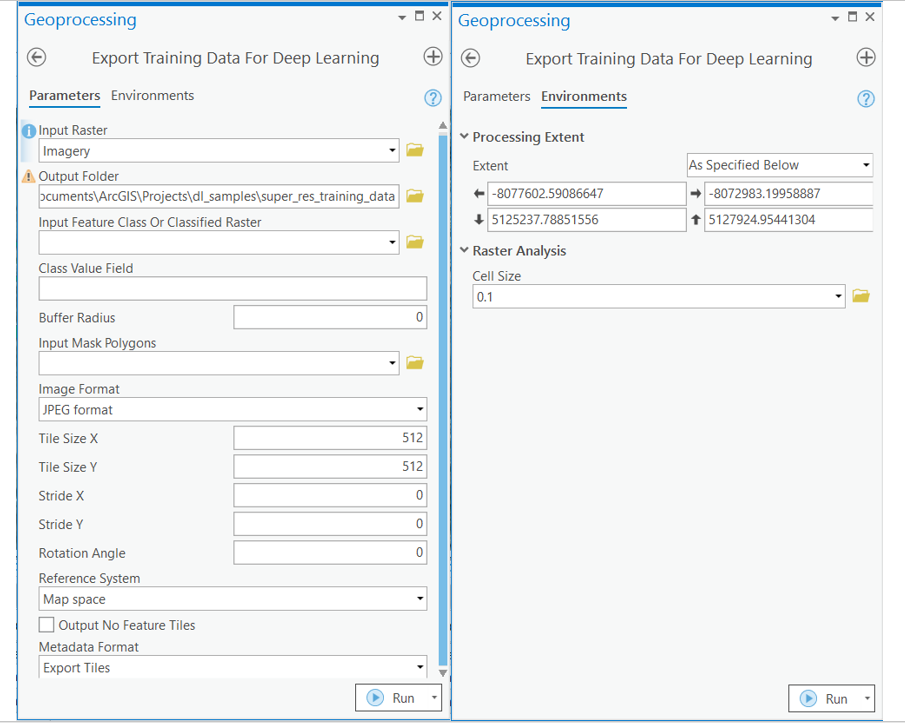Click the Parameters pane vertical scrollbar
The width and height of the screenshot is (905, 723).
(x=443, y=400)
